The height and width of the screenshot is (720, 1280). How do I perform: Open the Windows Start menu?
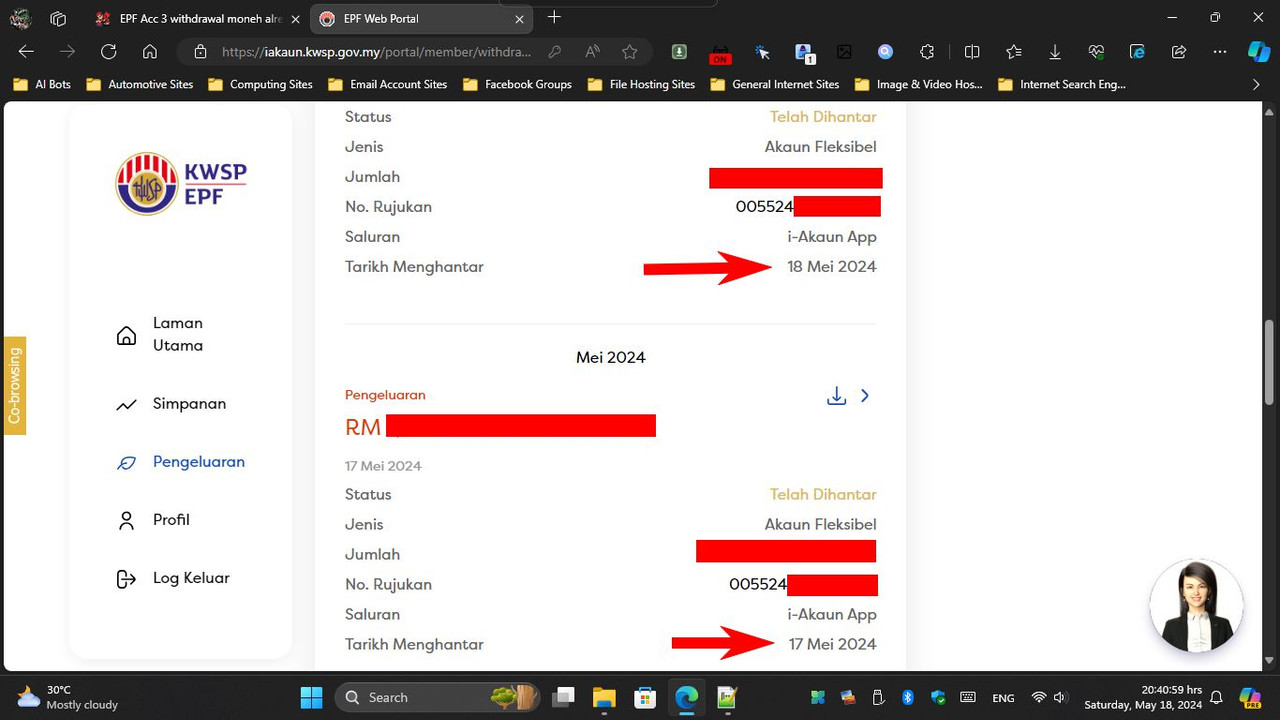point(312,697)
